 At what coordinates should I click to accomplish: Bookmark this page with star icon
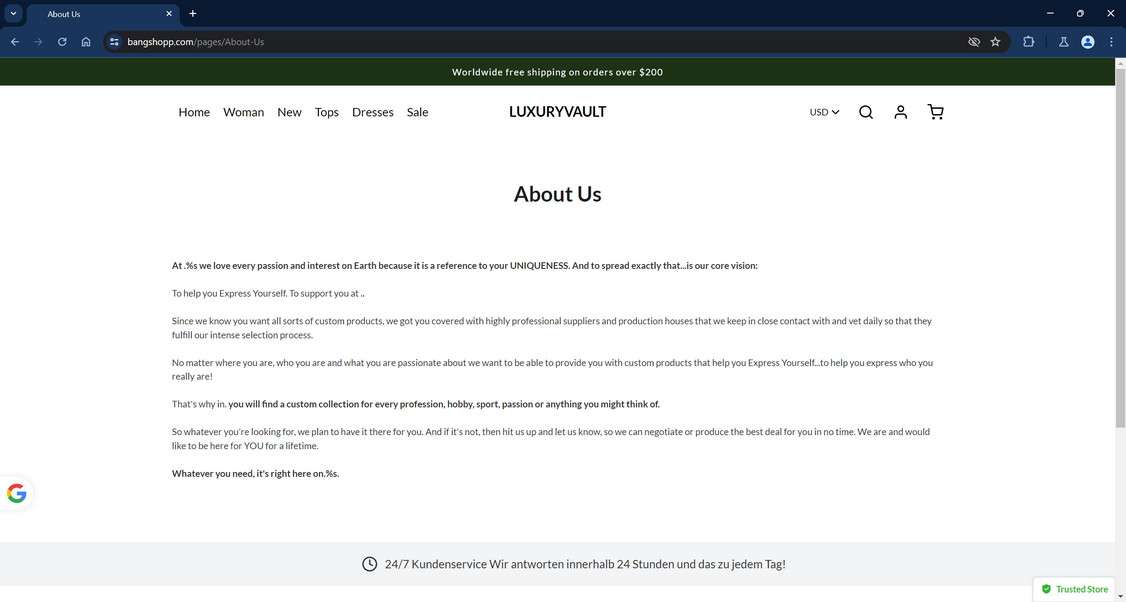click(x=995, y=42)
